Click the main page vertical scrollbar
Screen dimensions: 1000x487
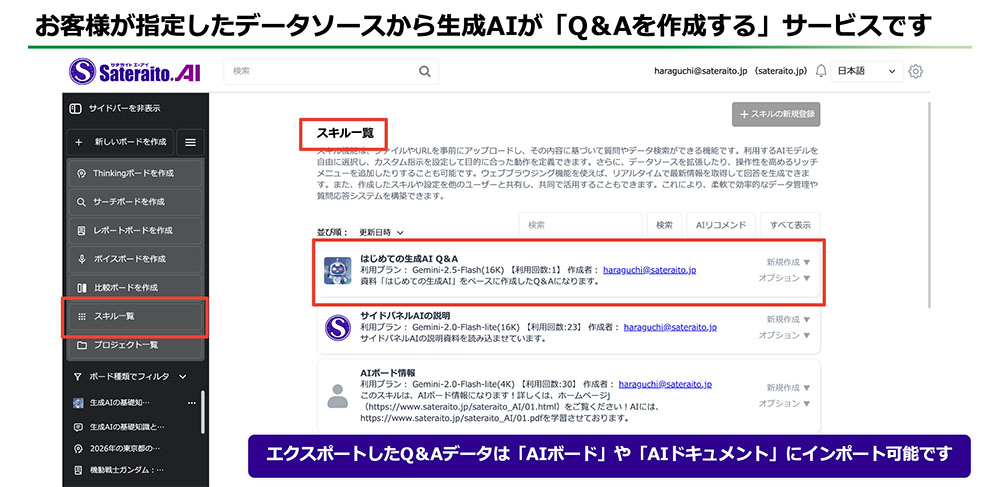coord(930,204)
